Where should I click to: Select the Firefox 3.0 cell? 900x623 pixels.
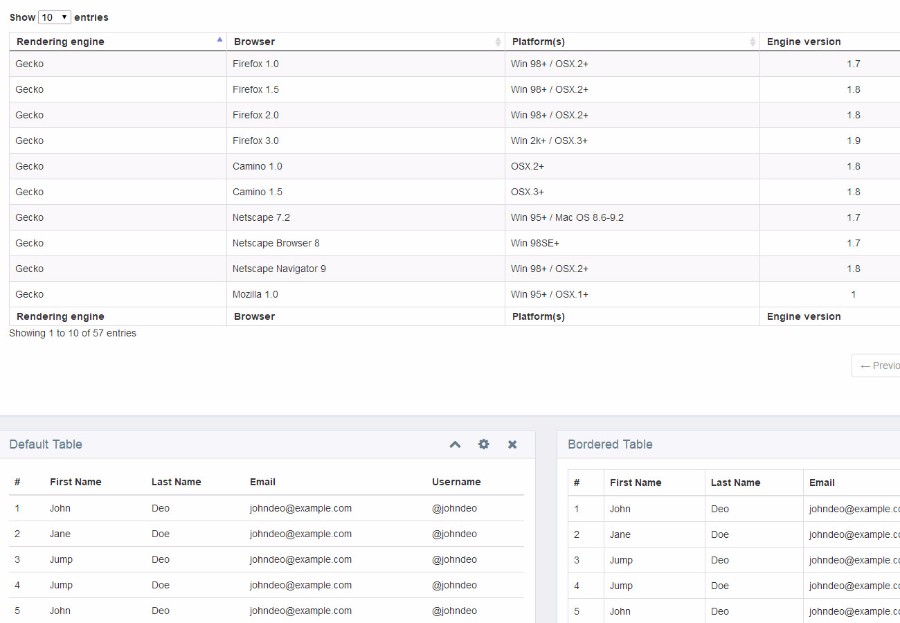click(366, 141)
